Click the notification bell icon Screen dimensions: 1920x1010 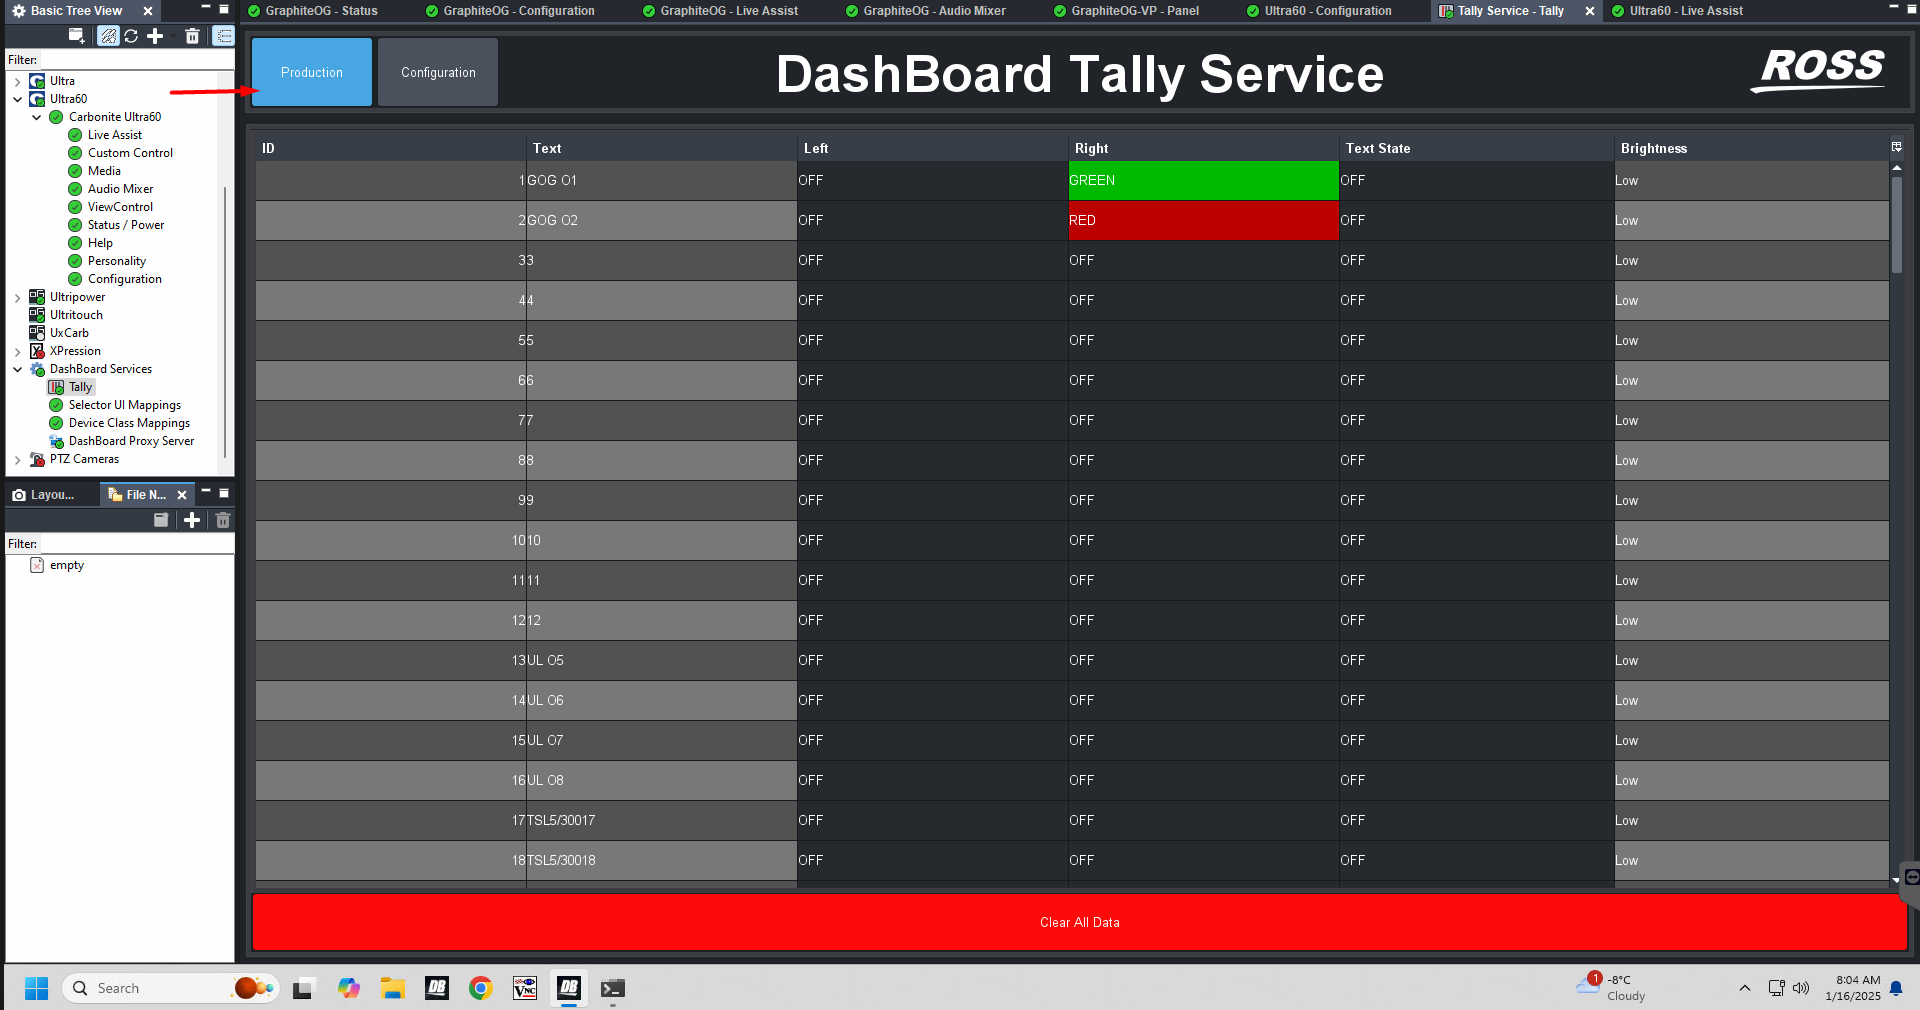click(1896, 988)
